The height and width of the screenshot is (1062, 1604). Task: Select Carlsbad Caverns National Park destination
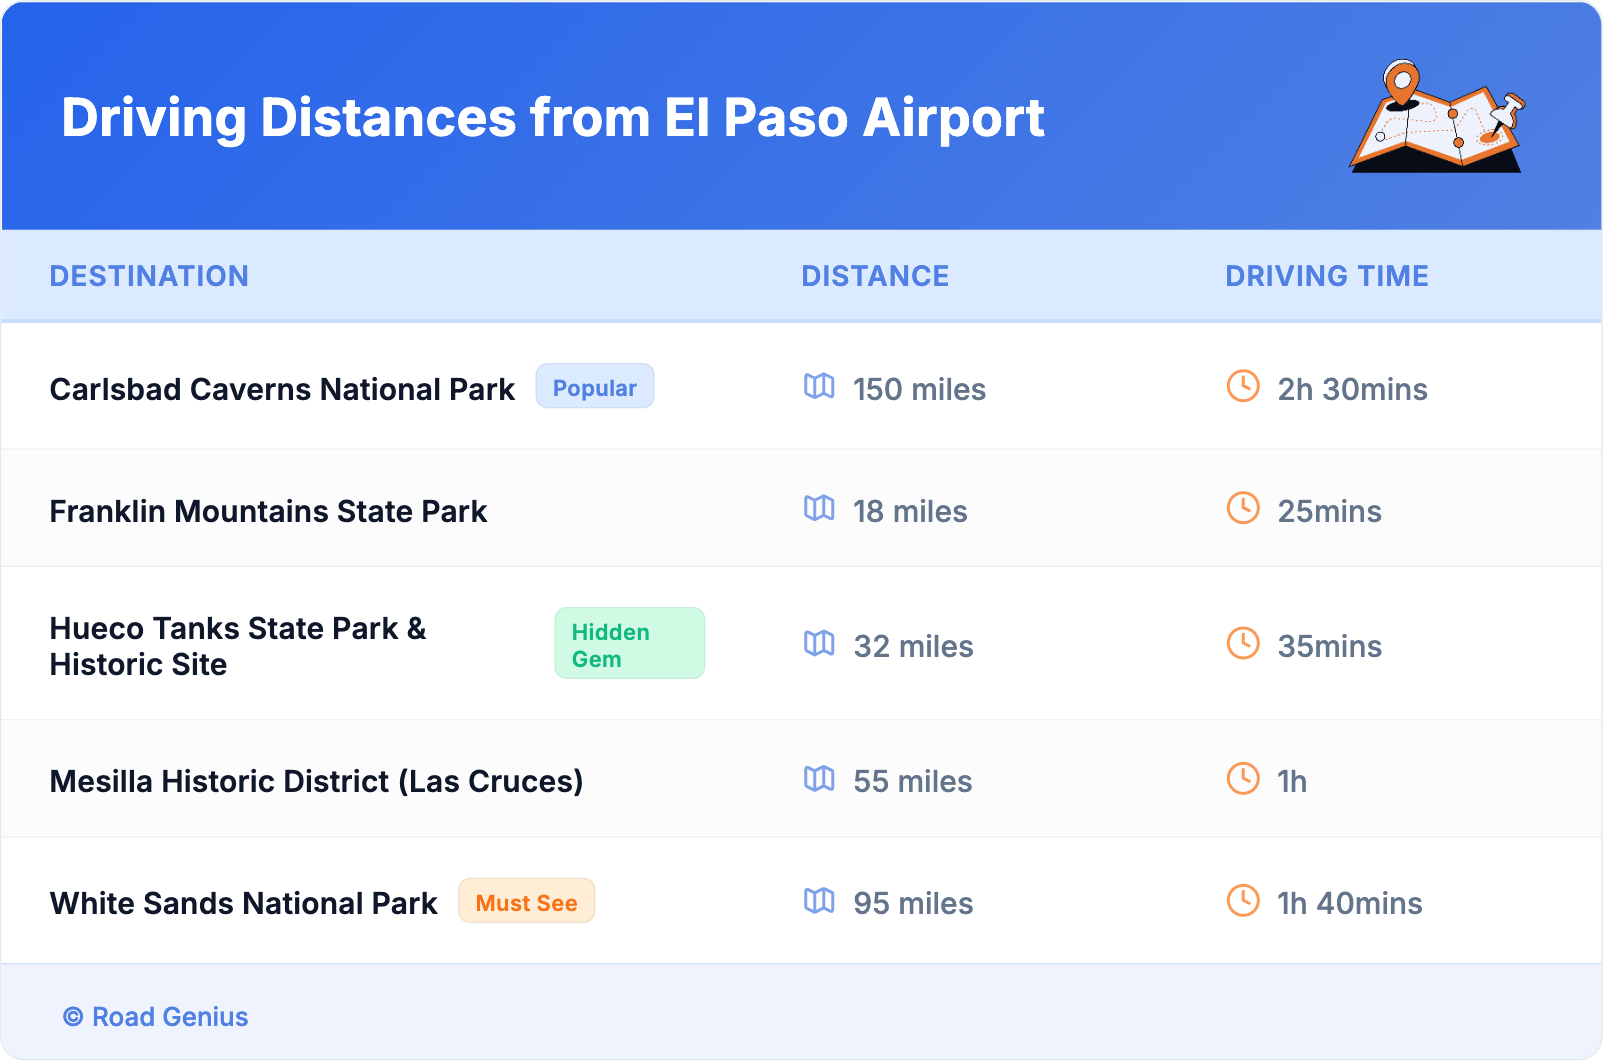coord(282,389)
